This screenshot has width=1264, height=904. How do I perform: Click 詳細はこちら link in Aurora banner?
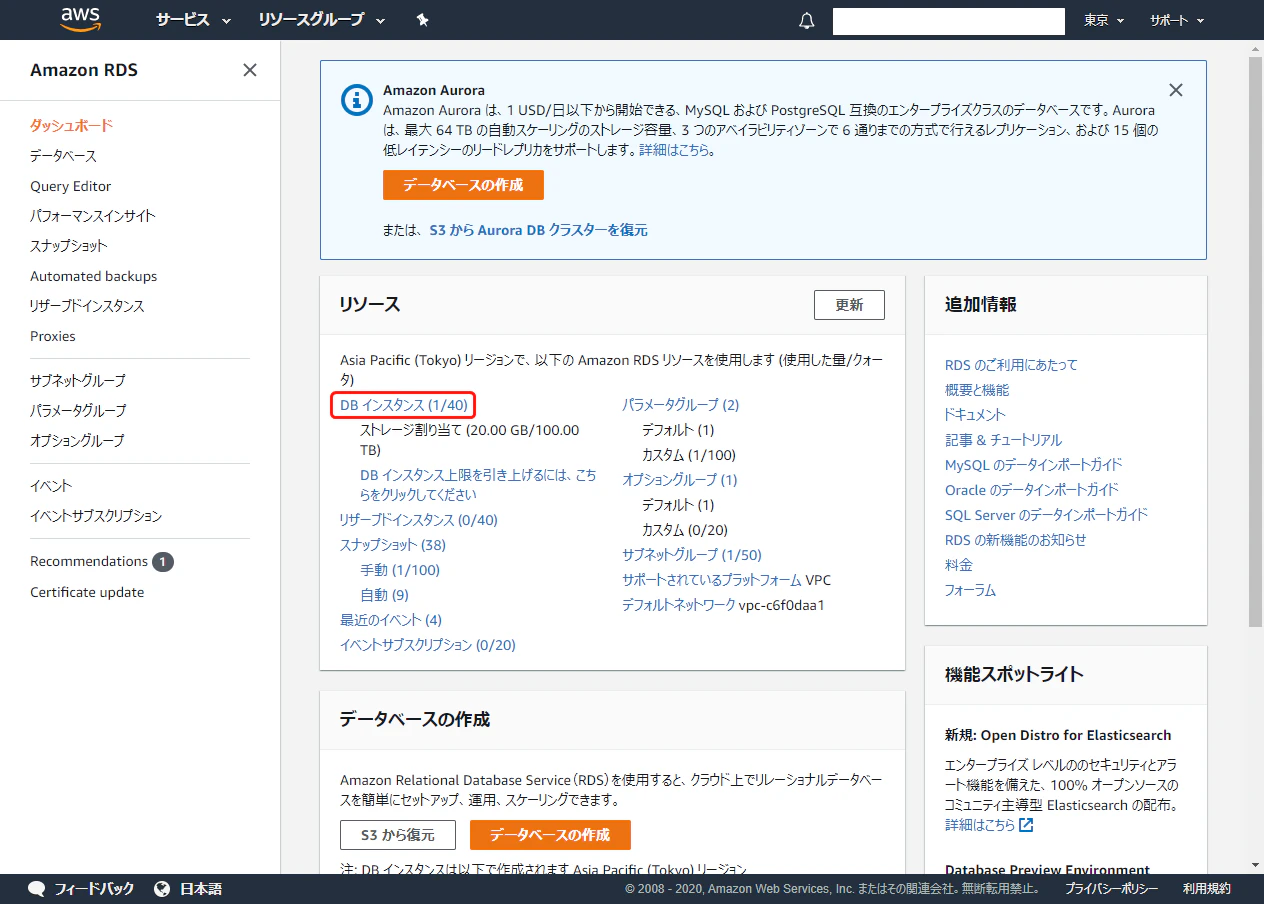coord(675,150)
